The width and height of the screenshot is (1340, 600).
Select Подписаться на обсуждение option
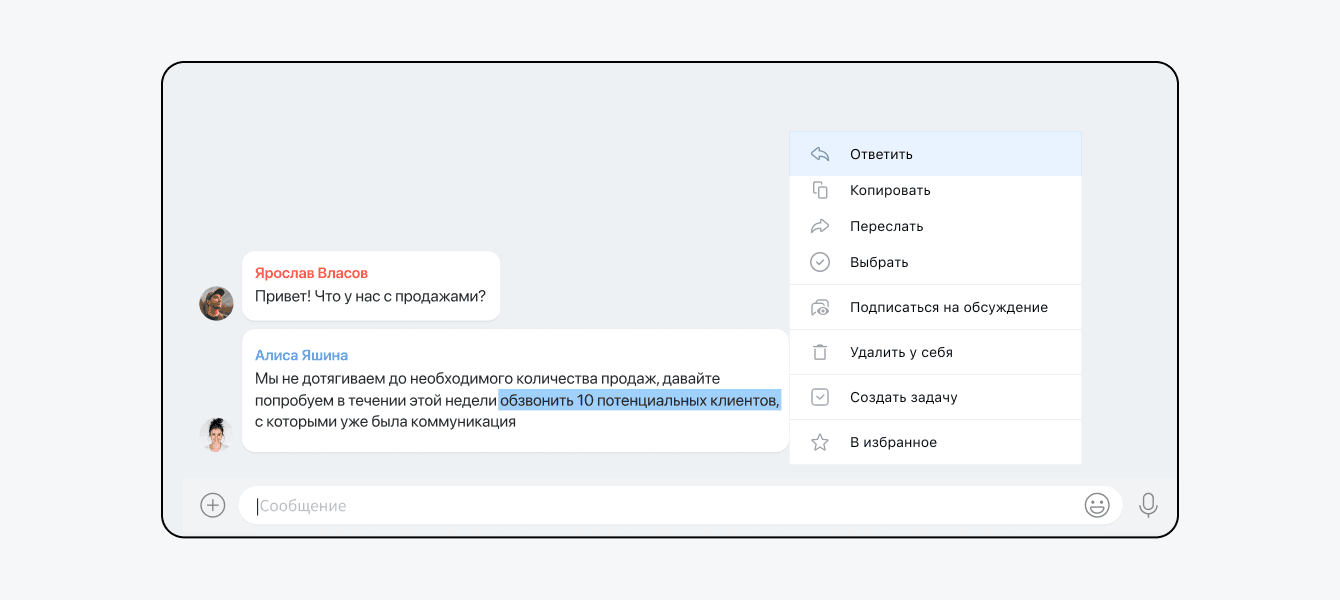click(x=948, y=307)
